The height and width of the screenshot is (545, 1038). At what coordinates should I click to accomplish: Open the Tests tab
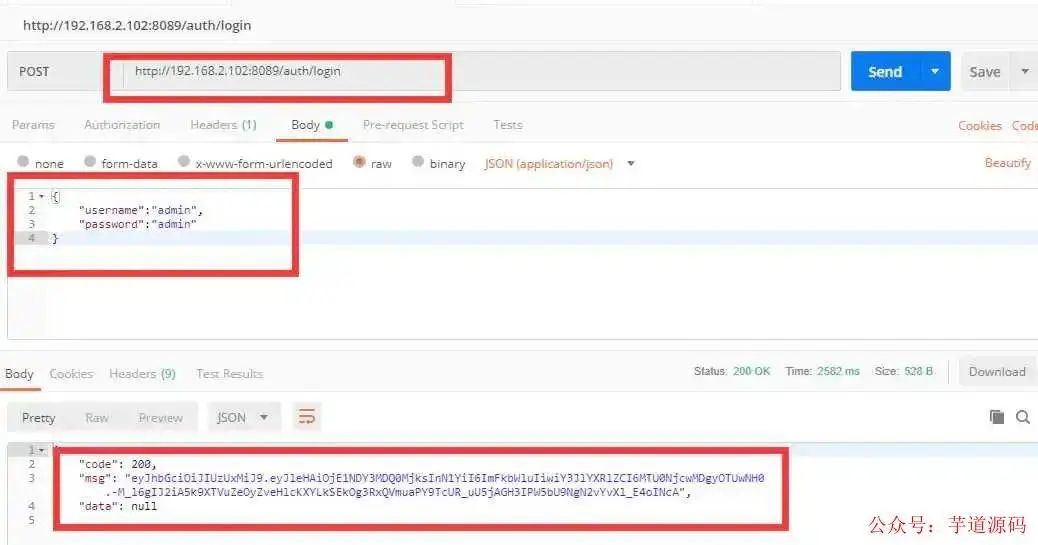pyautogui.click(x=508, y=124)
